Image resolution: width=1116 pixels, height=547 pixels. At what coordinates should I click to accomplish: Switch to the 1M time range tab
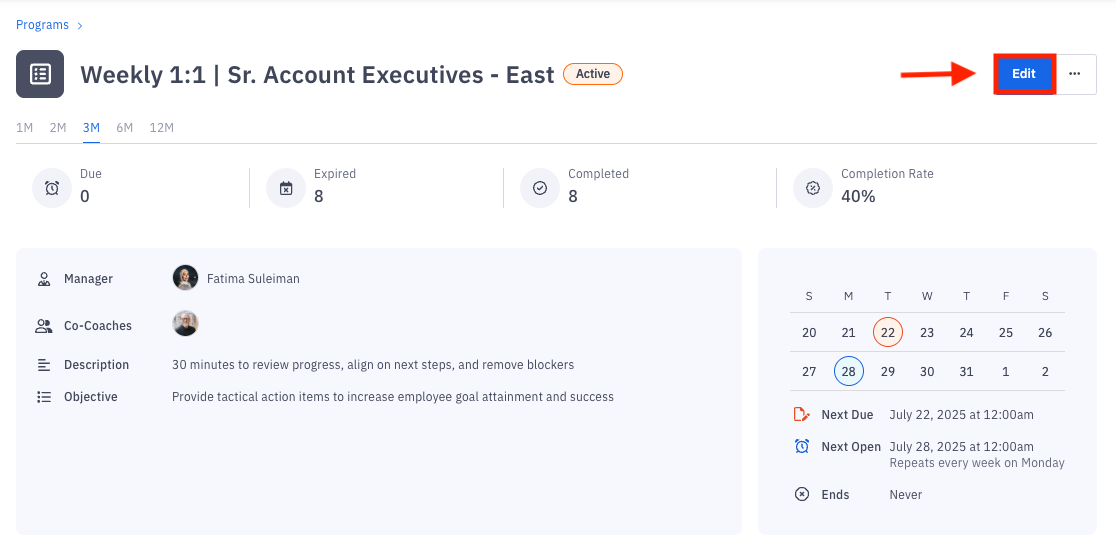25,127
